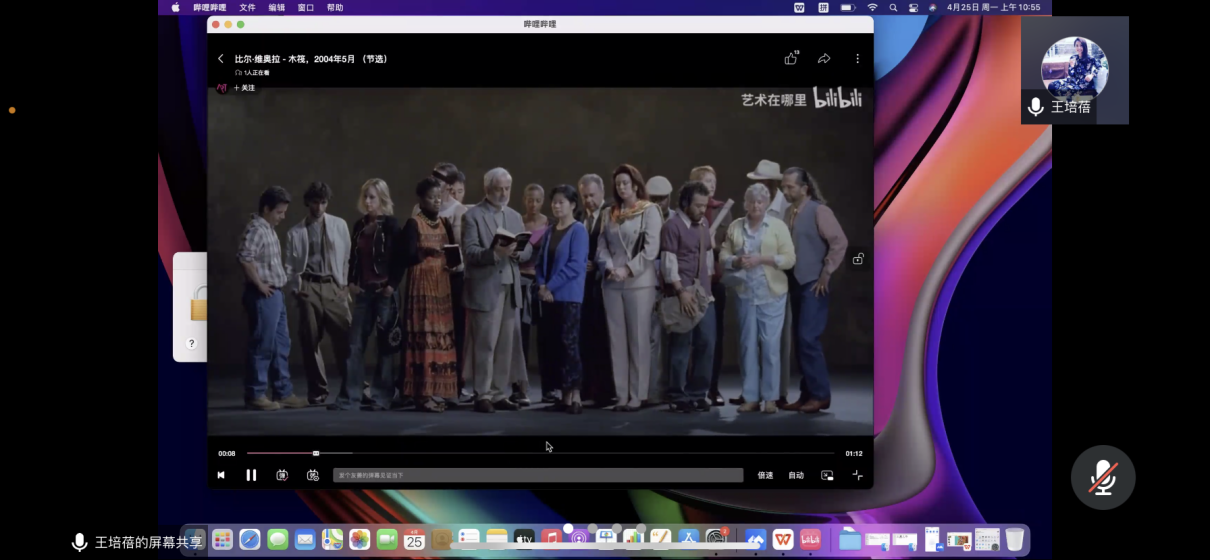The height and width of the screenshot is (560, 1210).
Task: Click the lock screen icon on video
Action: [x=857, y=259]
